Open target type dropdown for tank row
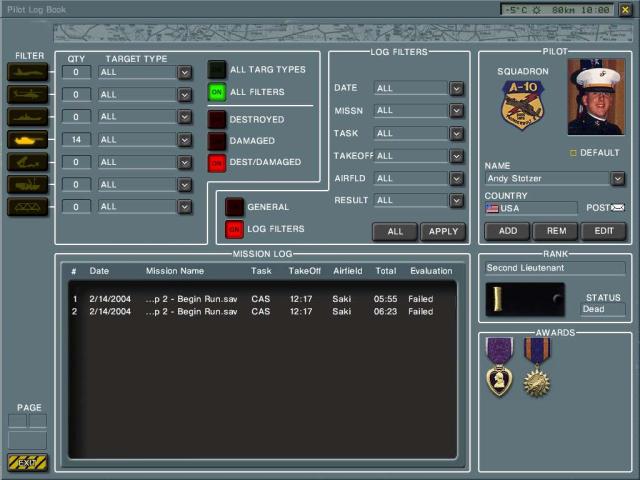Viewport: 640px width, 480px height. [185, 140]
